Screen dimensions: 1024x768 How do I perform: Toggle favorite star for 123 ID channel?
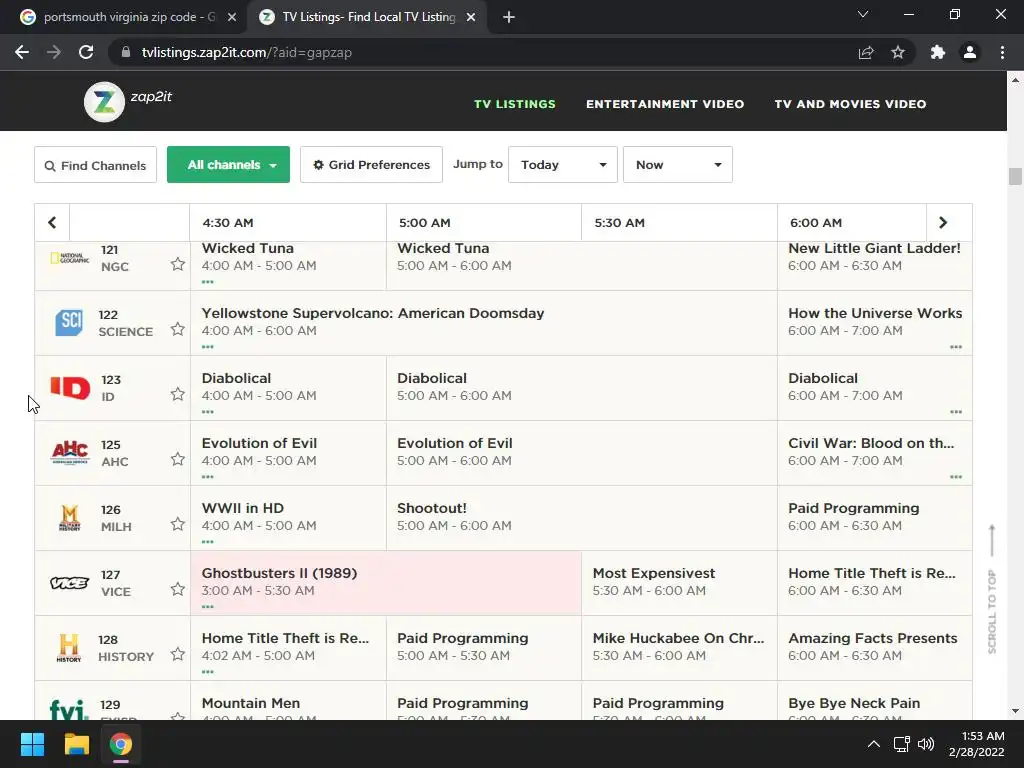178,394
